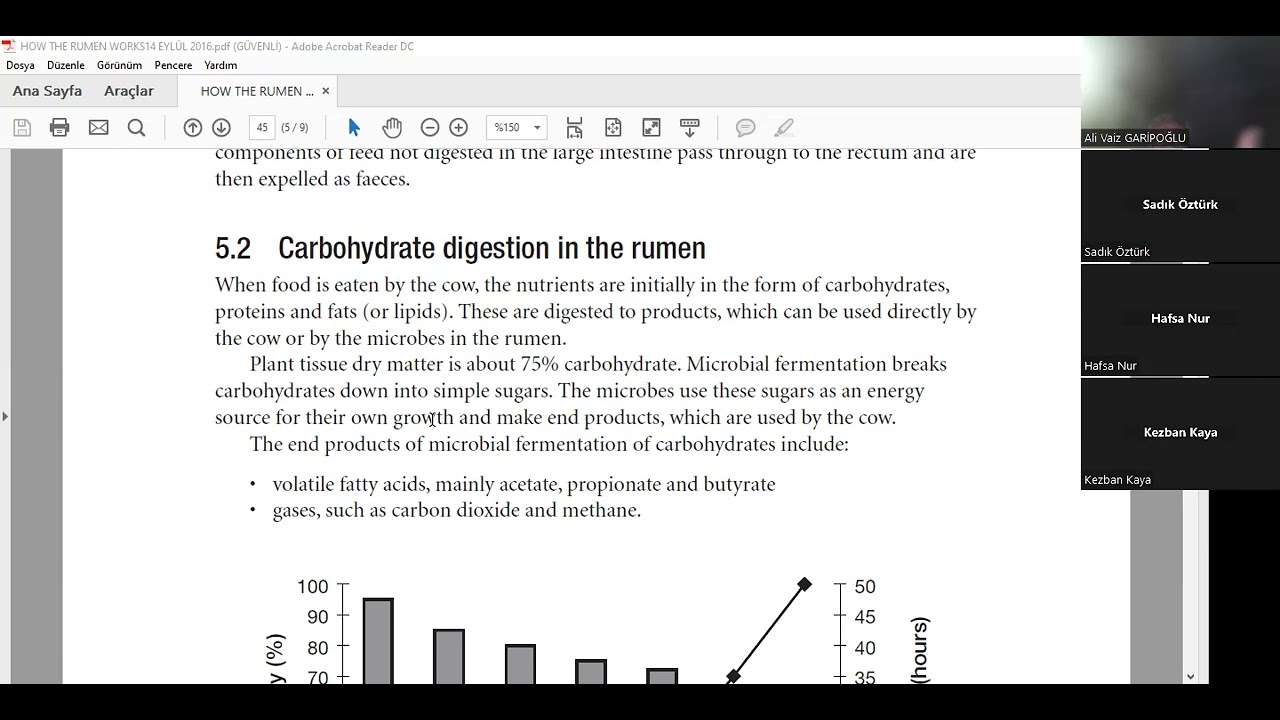Click the heading 'Carbohydrate digestion in the rumen'

click(x=492, y=248)
